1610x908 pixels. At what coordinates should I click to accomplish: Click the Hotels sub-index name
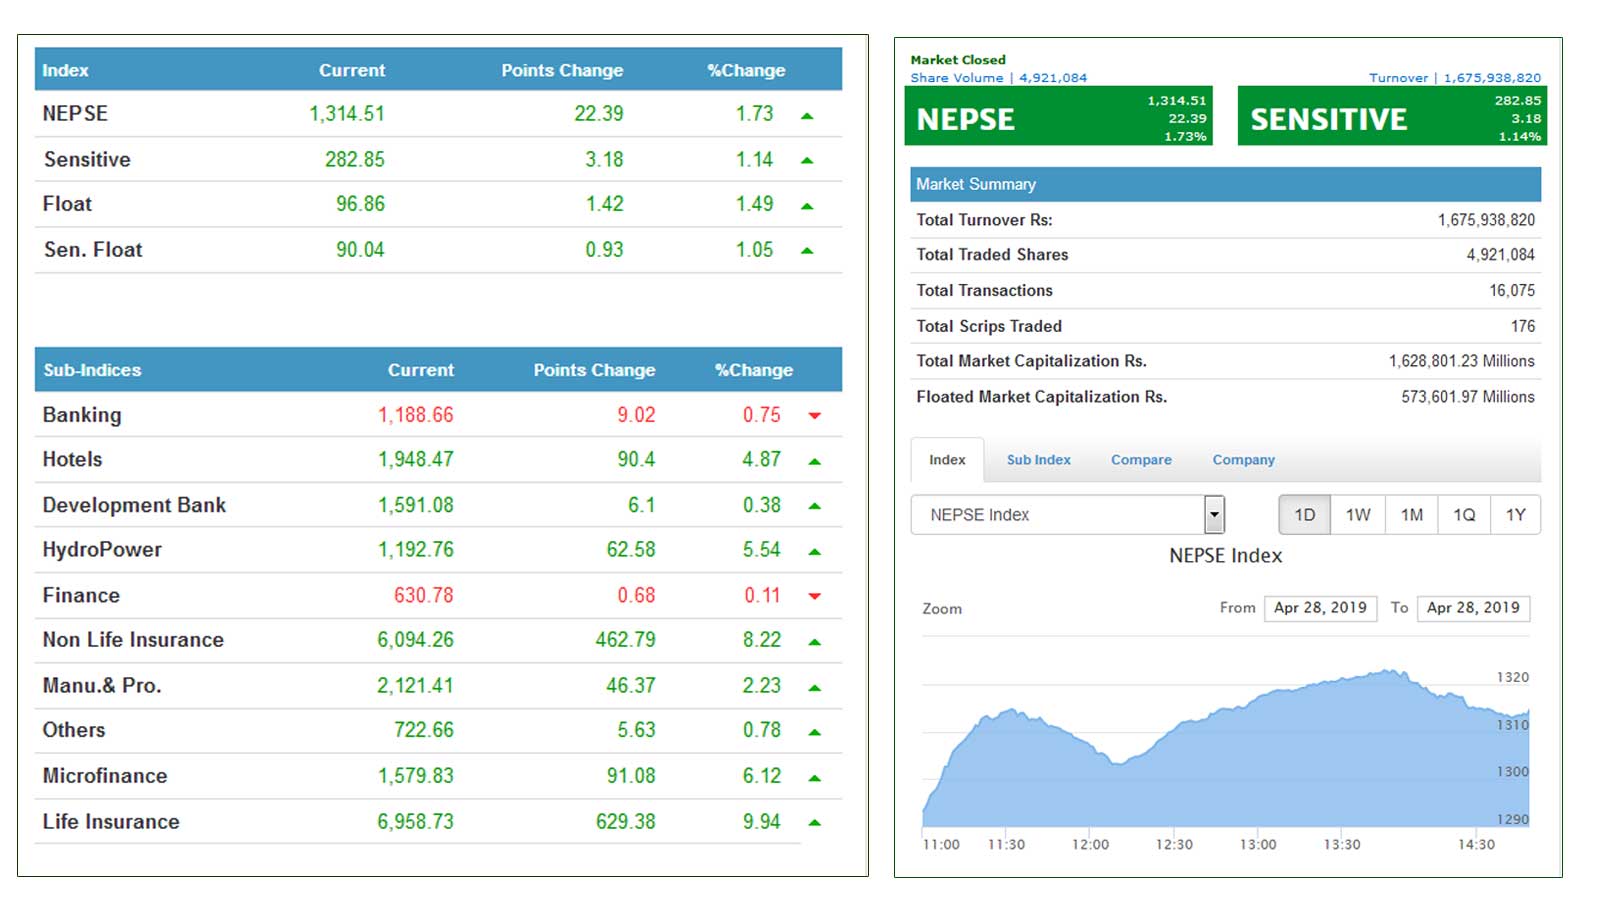pos(72,460)
